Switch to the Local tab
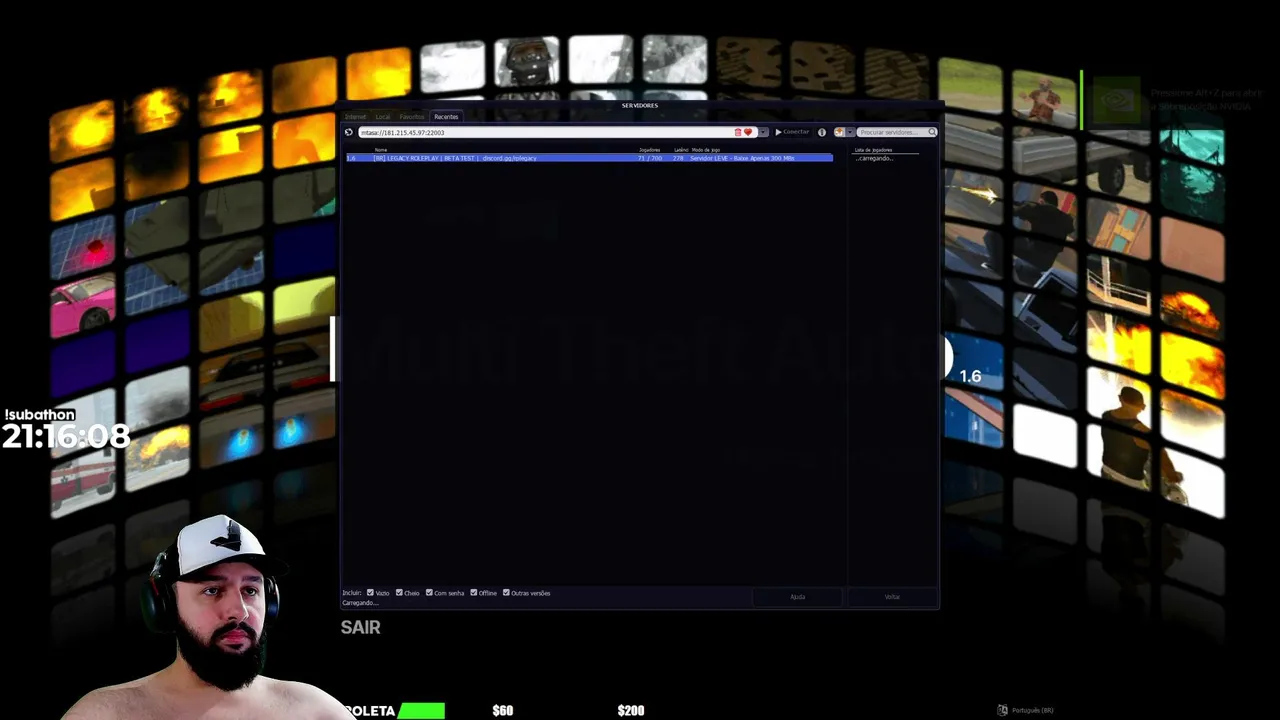The image size is (1280, 720). coord(383,117)
